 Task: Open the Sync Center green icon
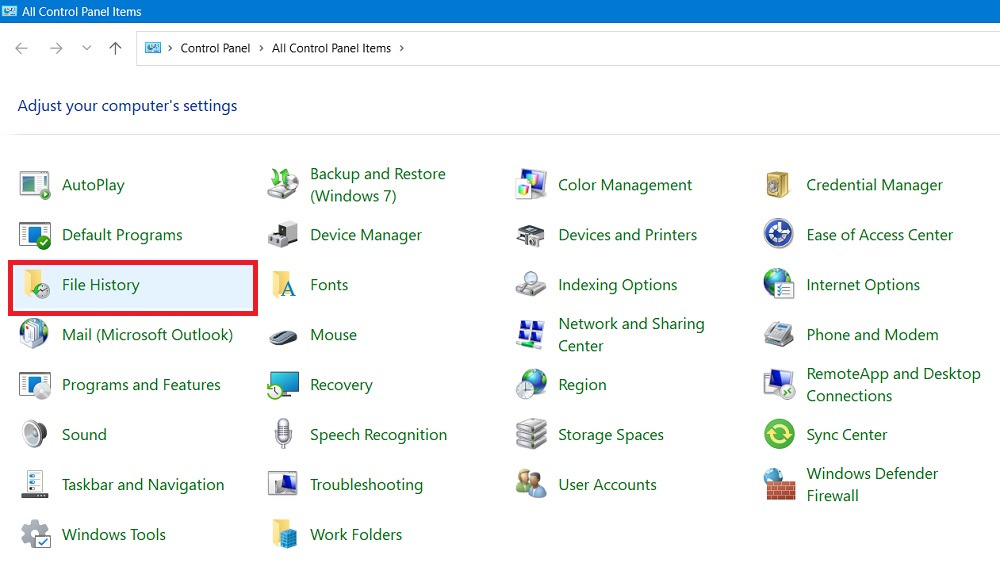(779, 435)
